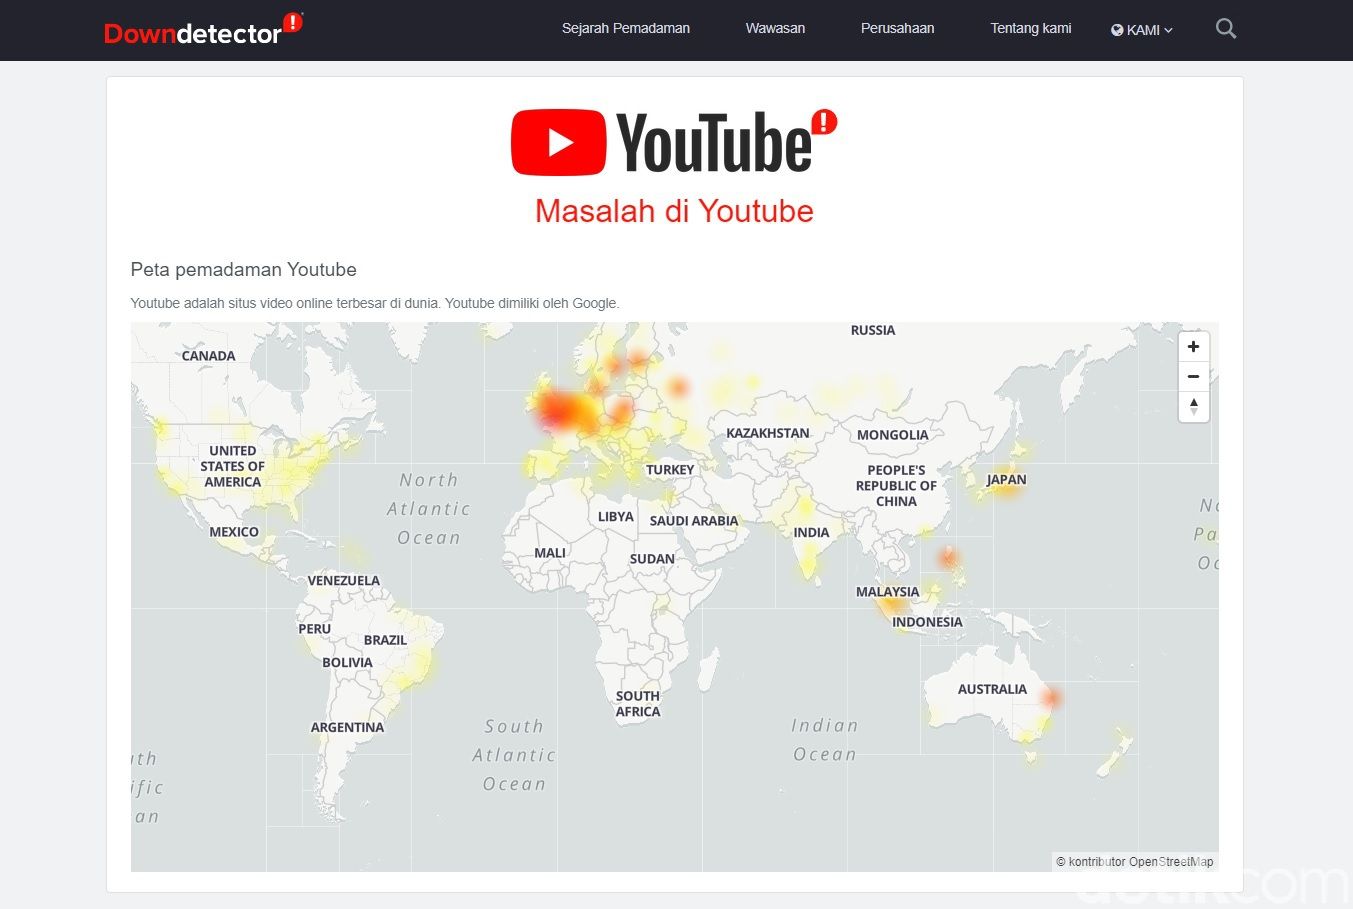
Task: Click the globe icon next to KAMI
Action: coord(1117,30)
